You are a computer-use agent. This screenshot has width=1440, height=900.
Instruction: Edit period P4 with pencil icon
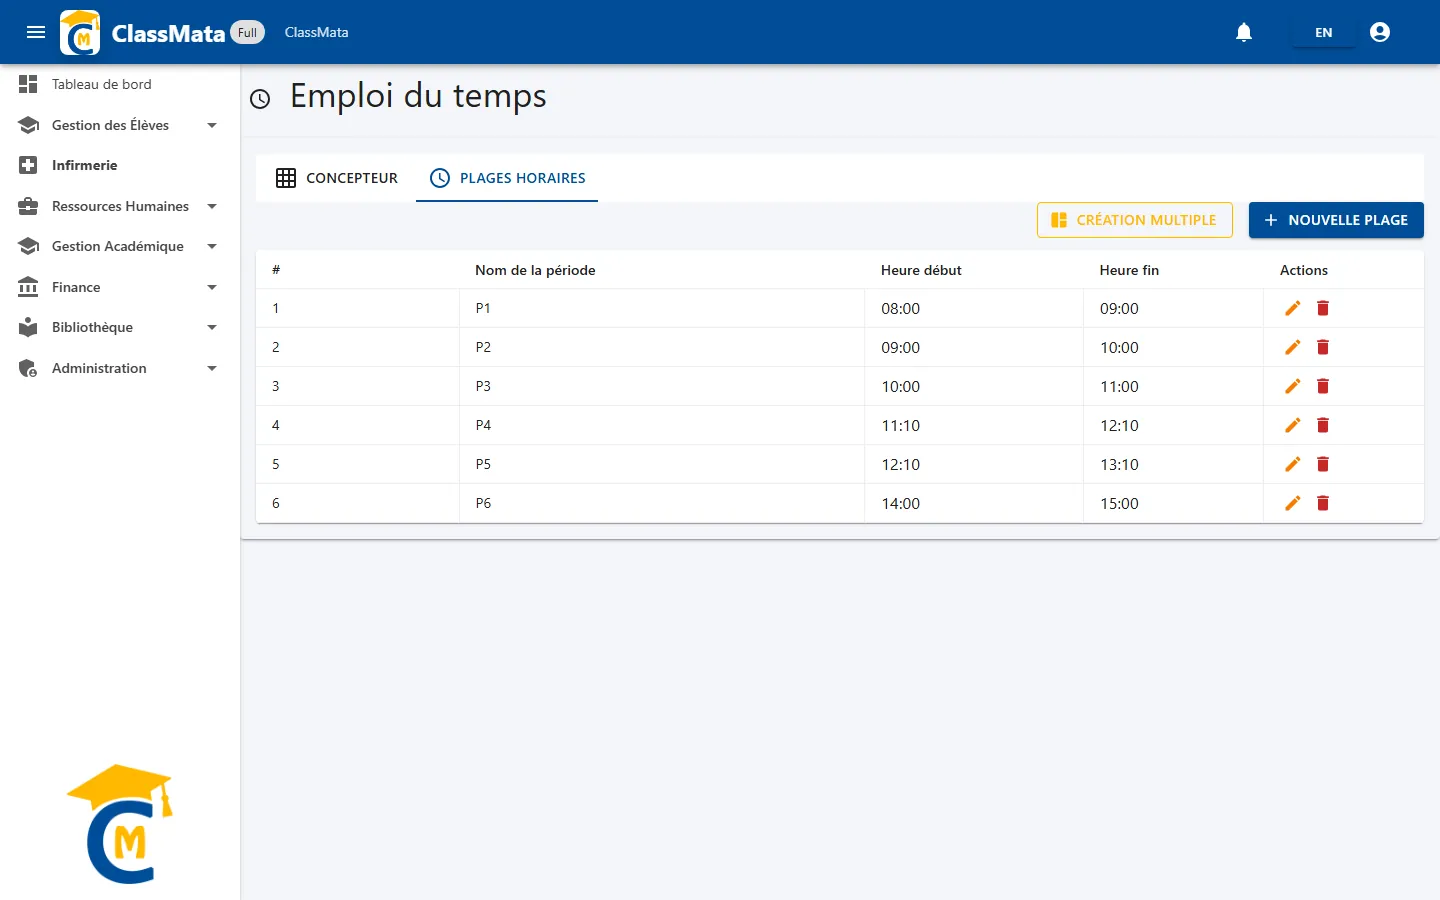1293,425
